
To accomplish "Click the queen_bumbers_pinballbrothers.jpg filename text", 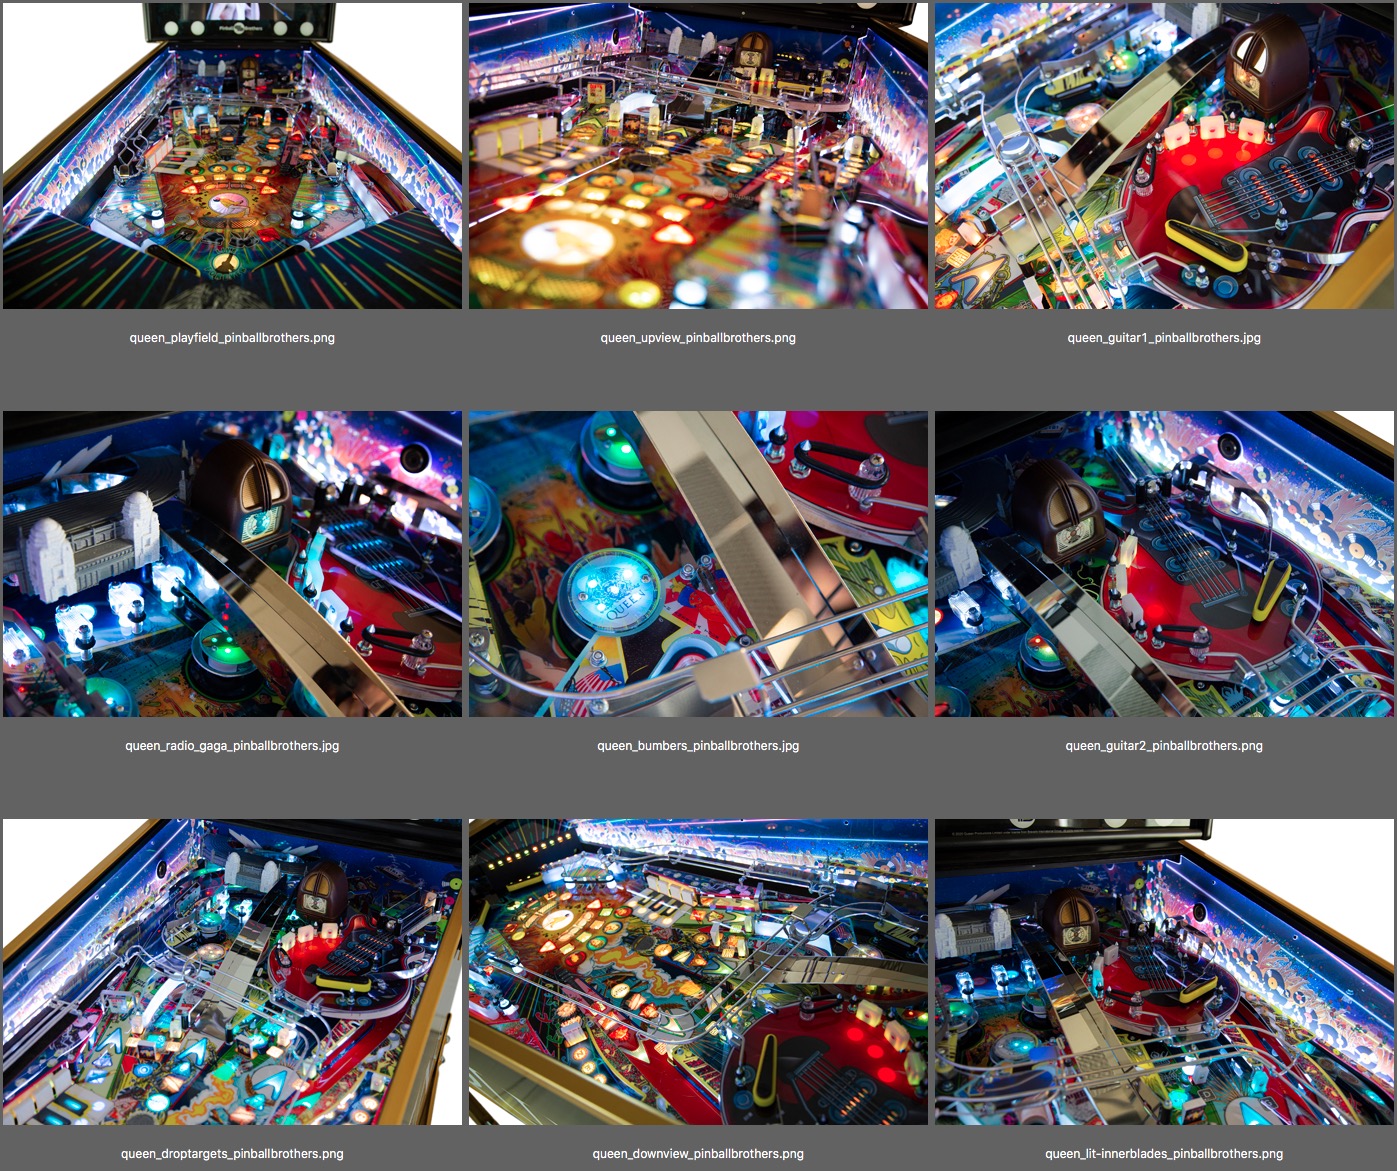I will click(x=698, y=746).
